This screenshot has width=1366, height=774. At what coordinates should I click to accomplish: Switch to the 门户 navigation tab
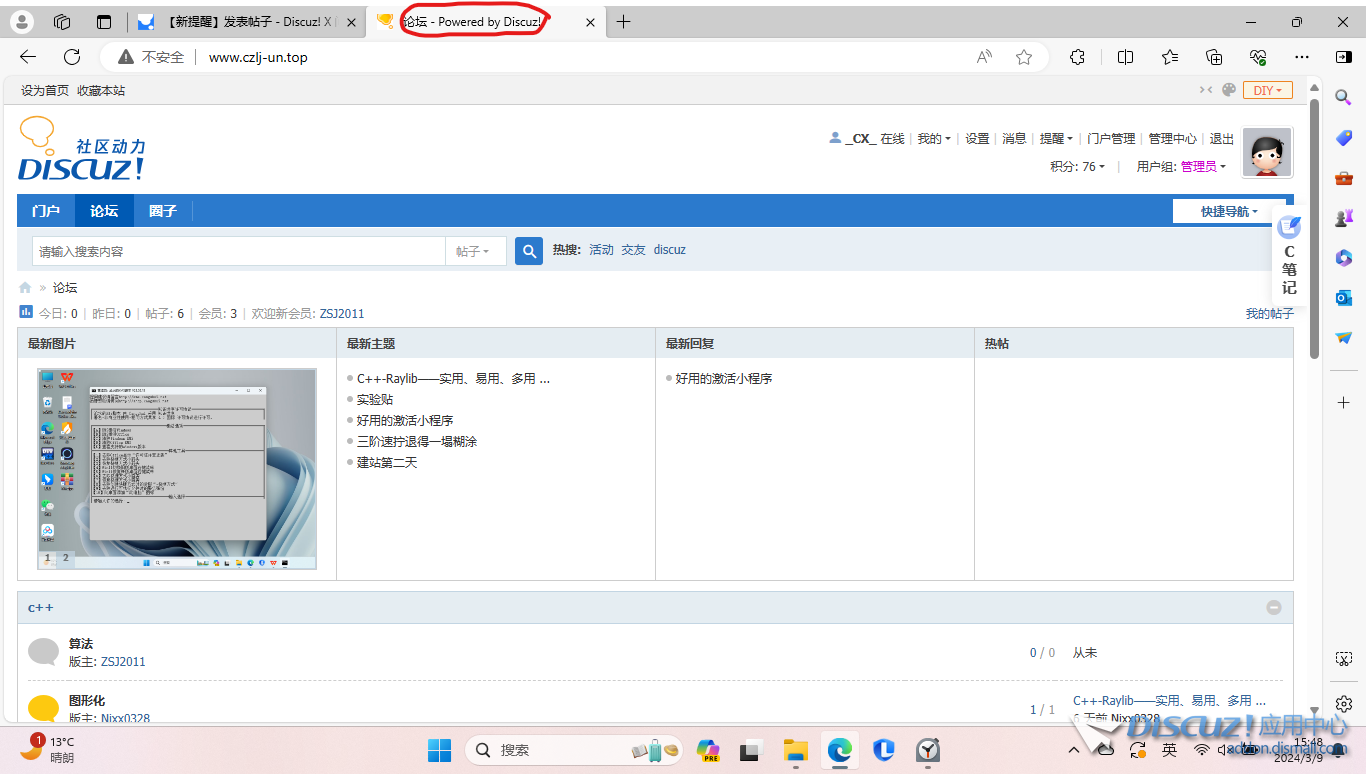46,211
